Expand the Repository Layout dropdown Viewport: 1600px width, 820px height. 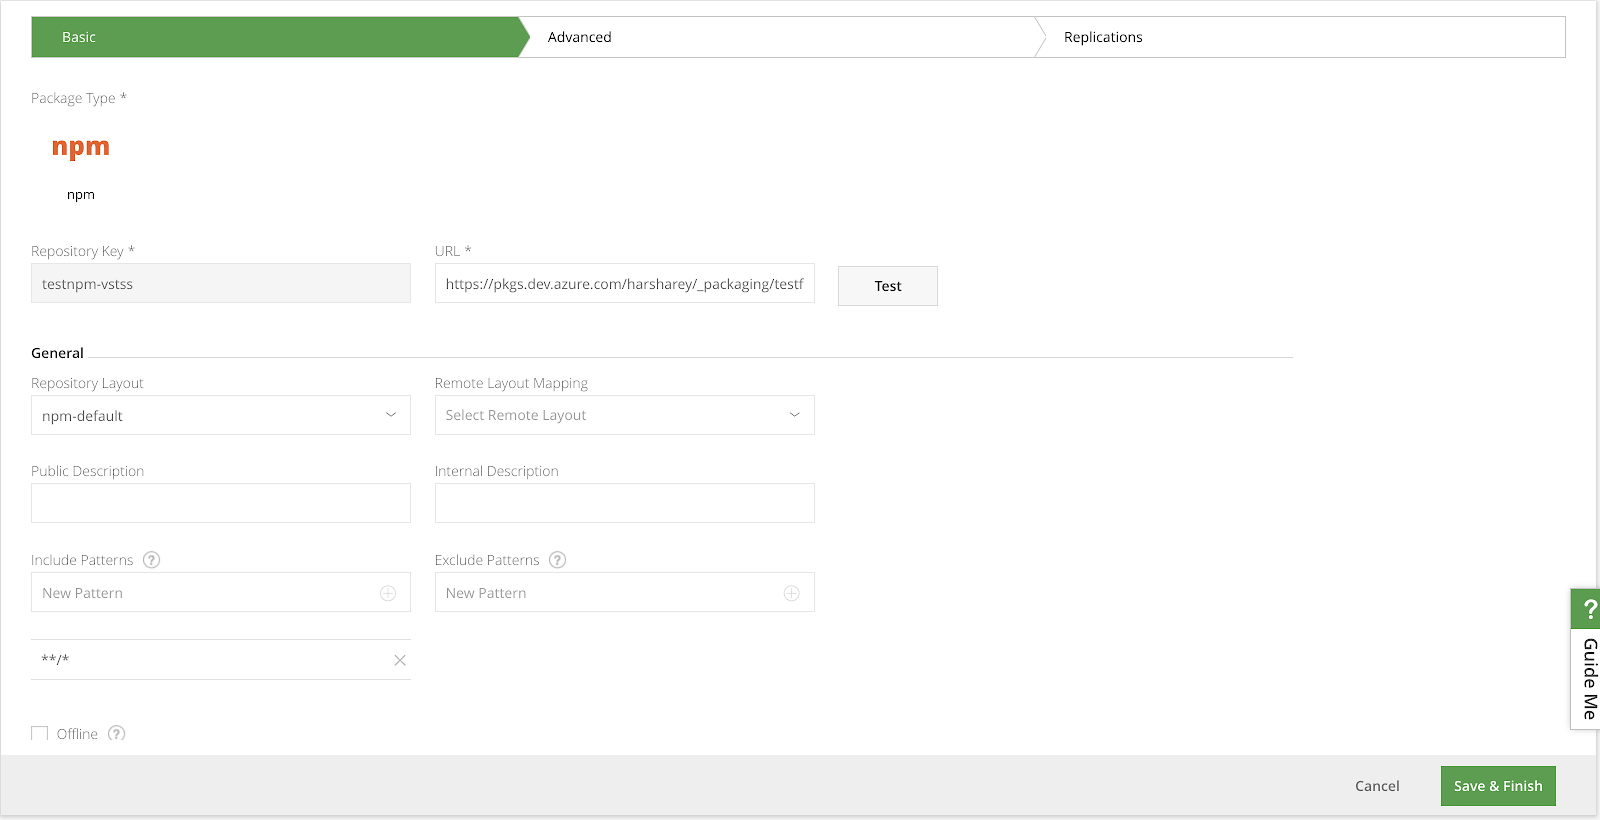click(x=221, y=415)
